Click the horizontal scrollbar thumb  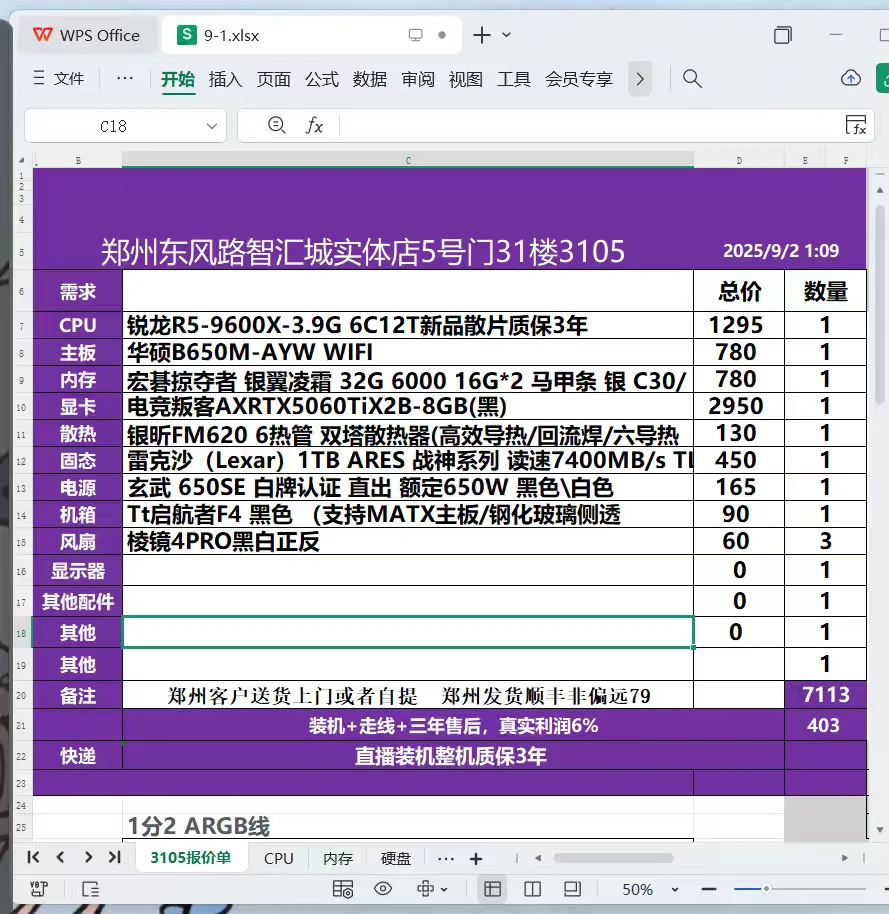(613, 858)
